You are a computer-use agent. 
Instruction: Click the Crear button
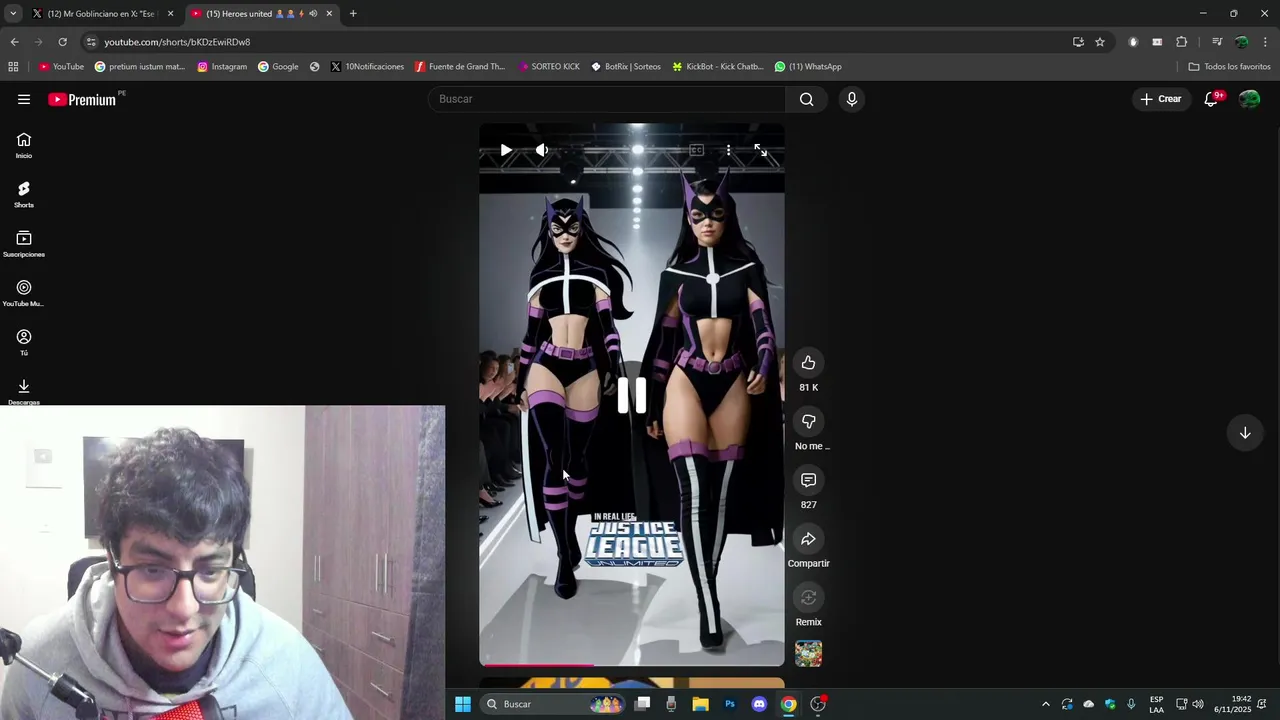pos(1162,99)
